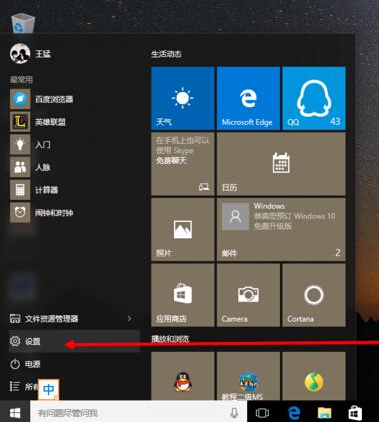Open the 天气 weather tile
This screenshot has width=379, height=422.
pyautogui.click(x=183, y=98)
